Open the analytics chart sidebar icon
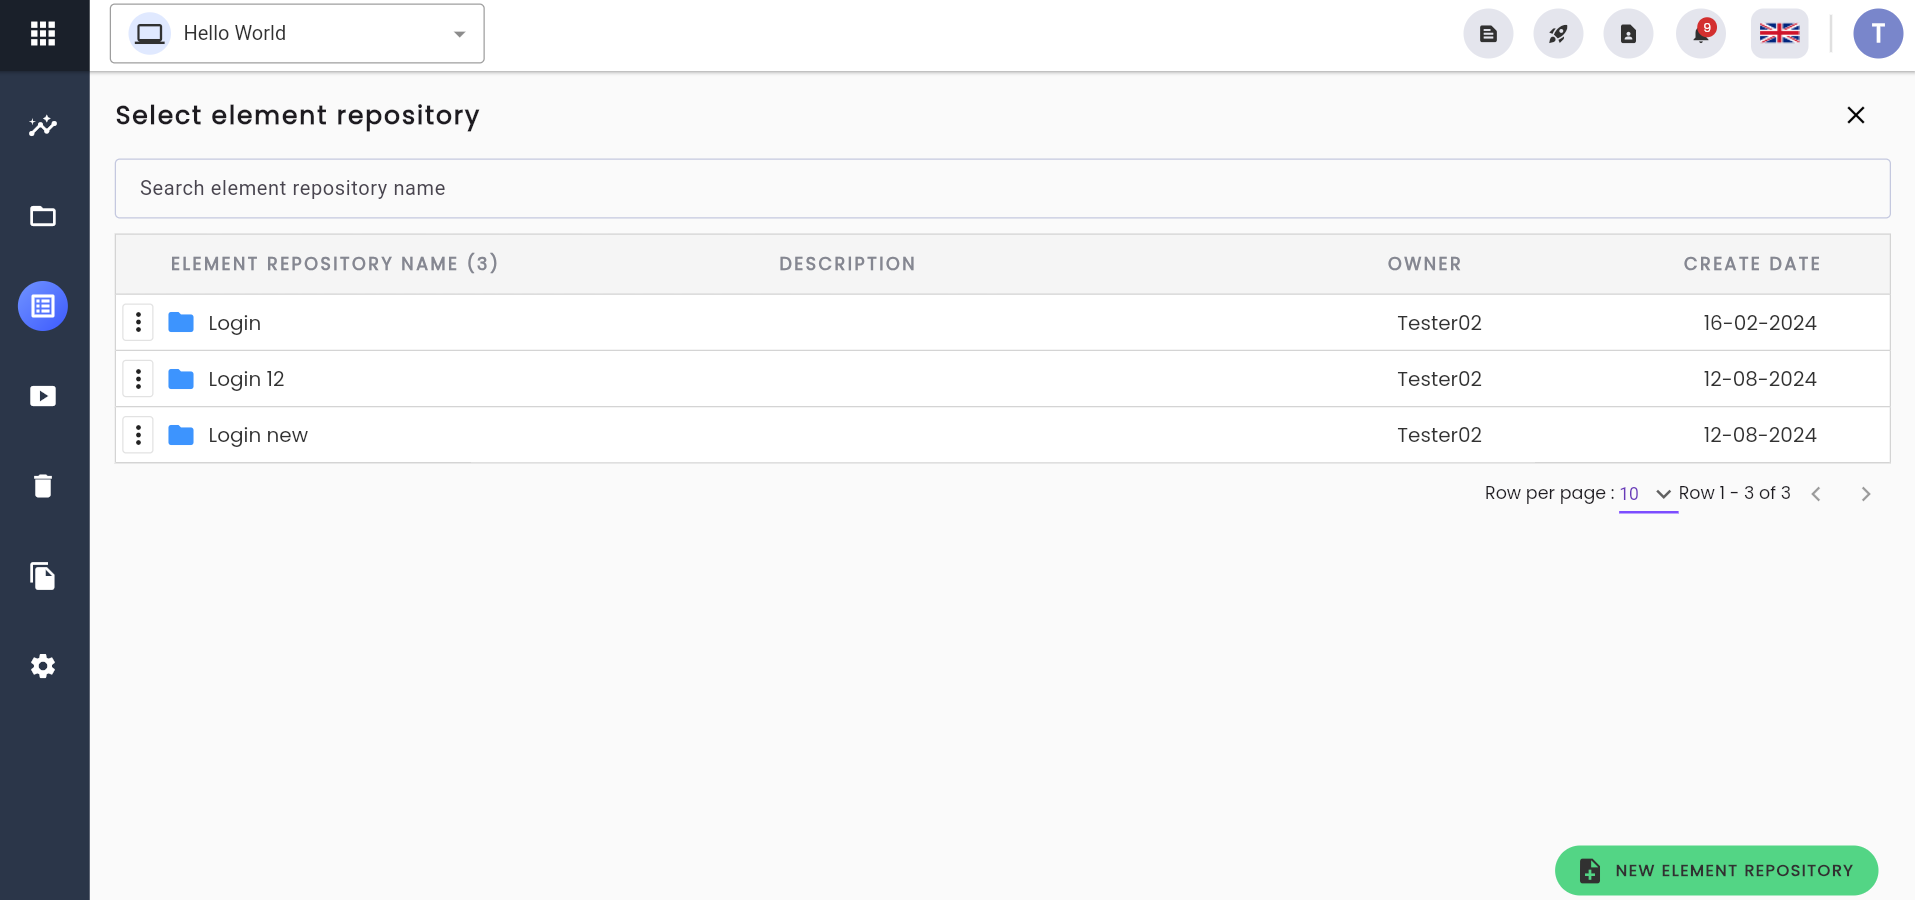1915x900 pixels. pyautogui.click(x=43, y=126)
